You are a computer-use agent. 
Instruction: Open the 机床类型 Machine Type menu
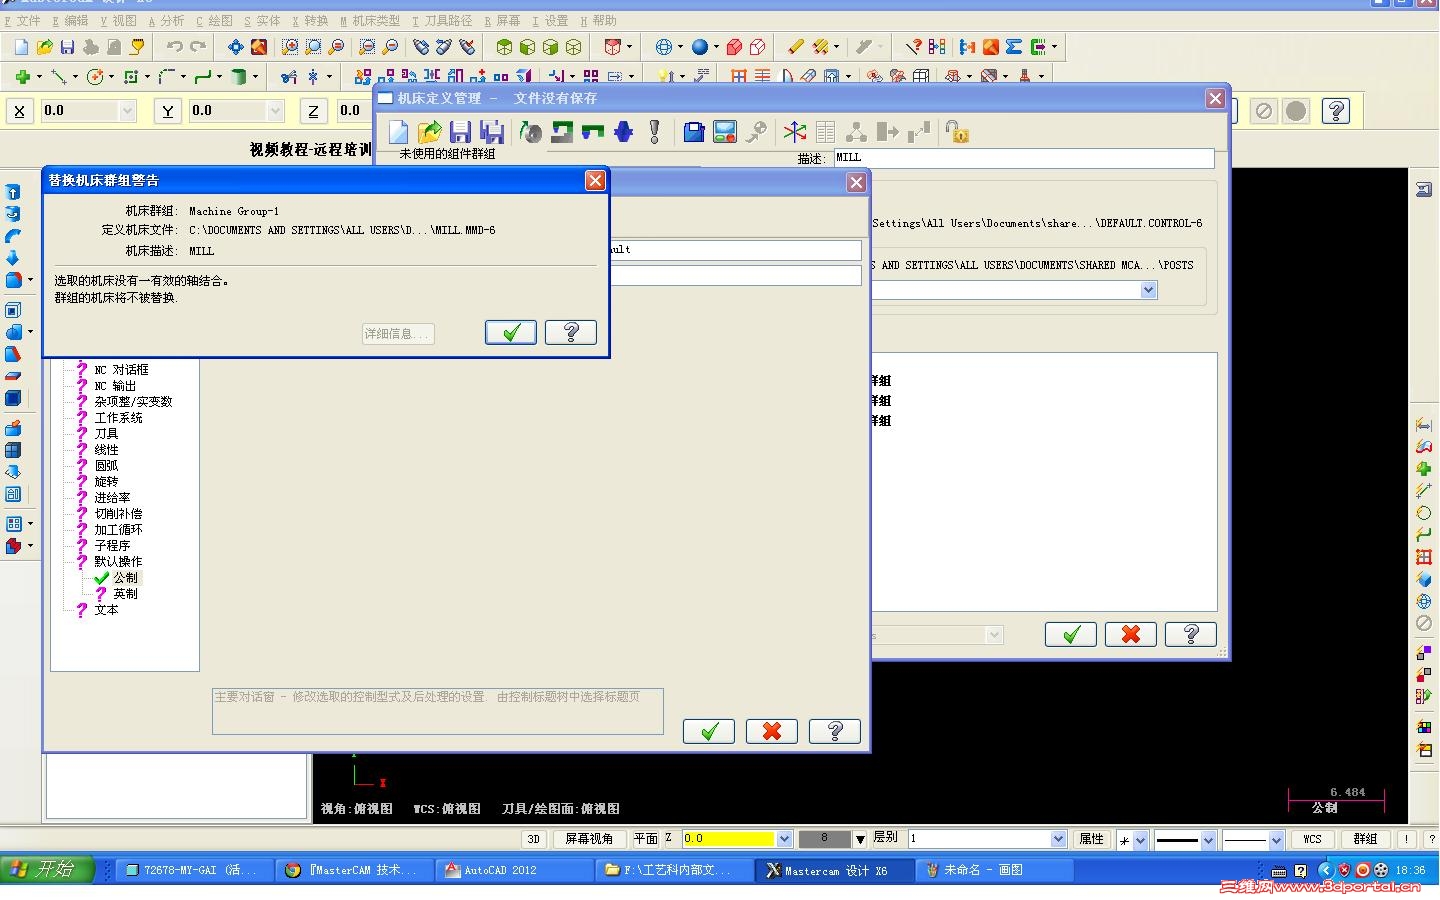[370, 20]
